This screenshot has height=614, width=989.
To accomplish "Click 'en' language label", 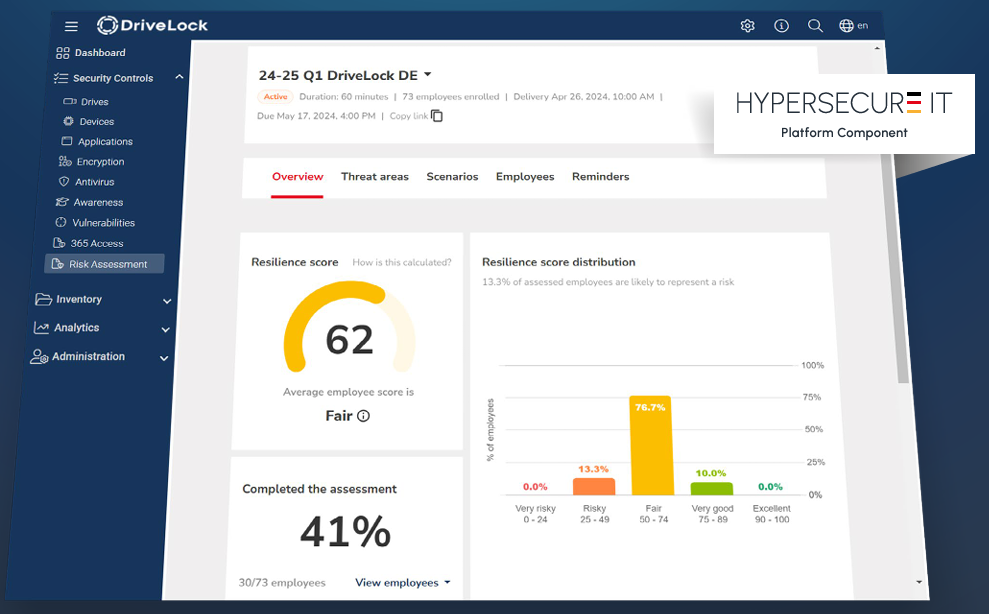I will coord(862,25).
